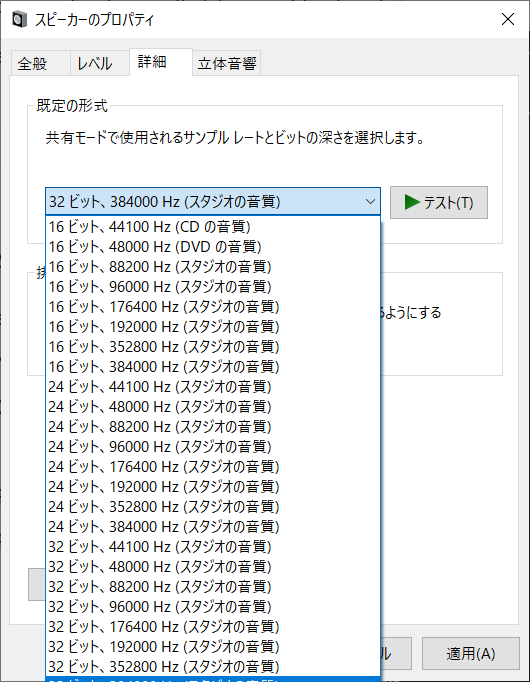Choose 16 ビット、44100 Hz (CD の音質)
Viewport: 530px width, 682px height.
[213, 227]
